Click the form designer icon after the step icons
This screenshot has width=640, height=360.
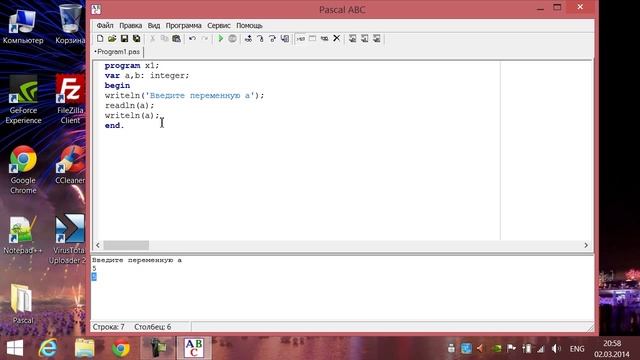(284, 38)
